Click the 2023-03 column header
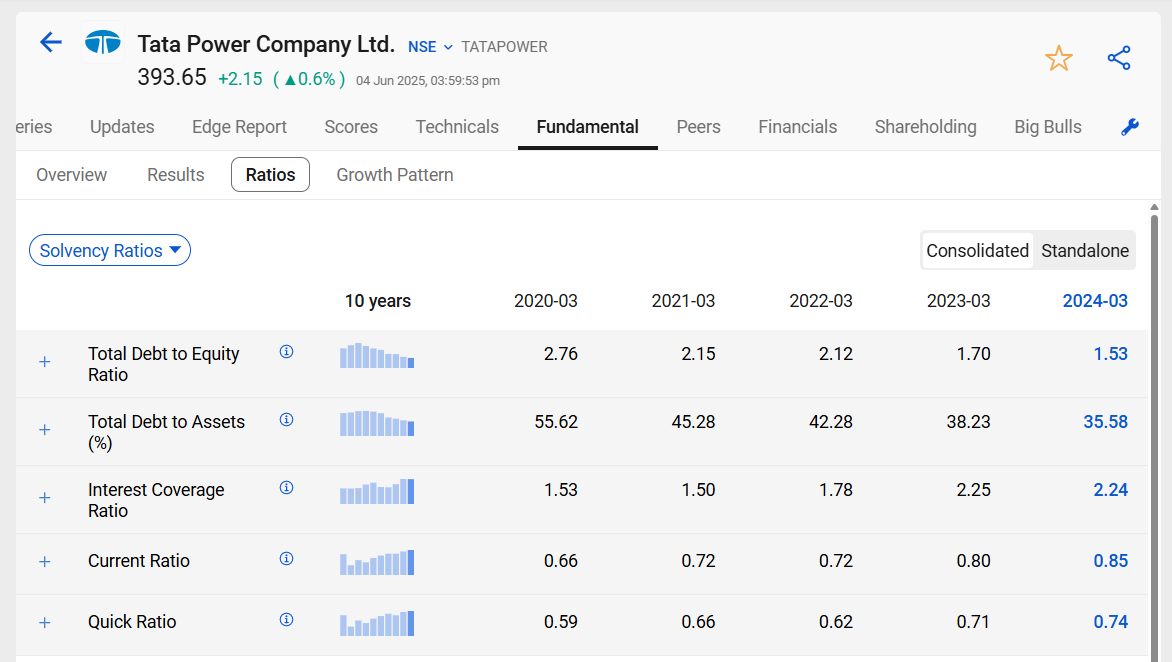The height and width of the screenshot is (662, 1172). click(958, 301)
